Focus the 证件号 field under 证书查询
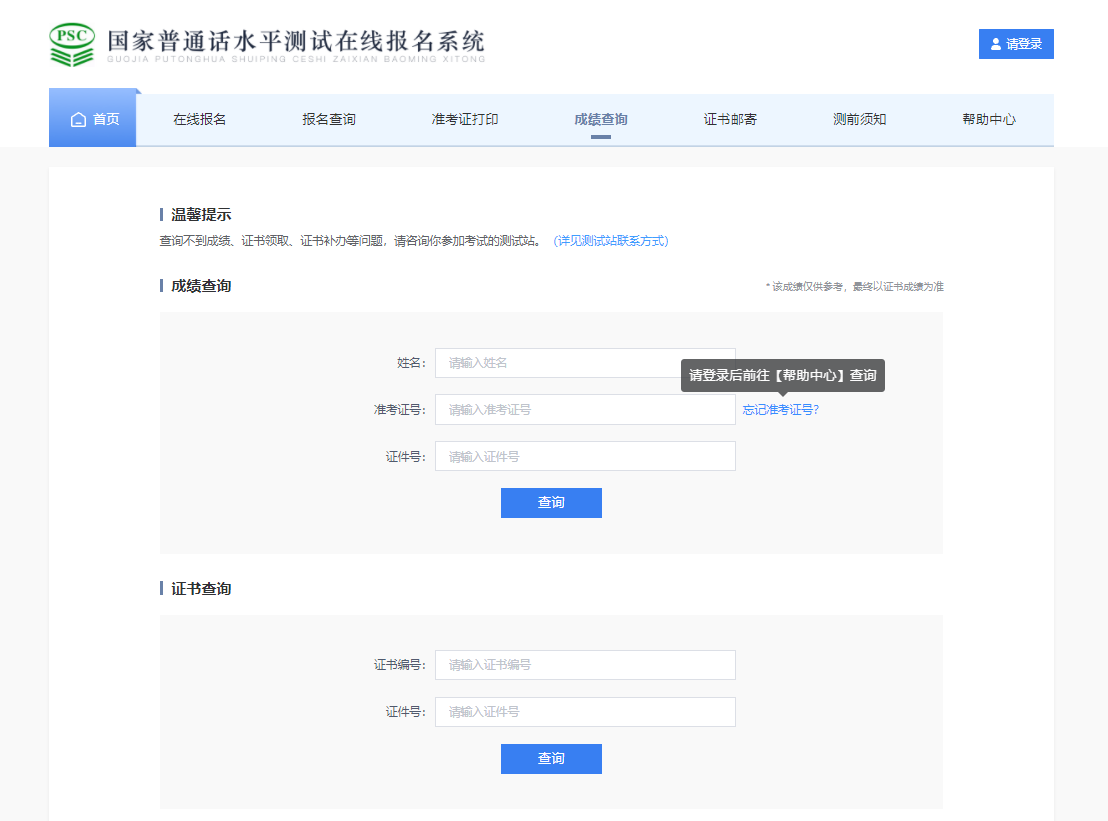The width and height of the screenshot is (1108, 821). pos(585,712)
